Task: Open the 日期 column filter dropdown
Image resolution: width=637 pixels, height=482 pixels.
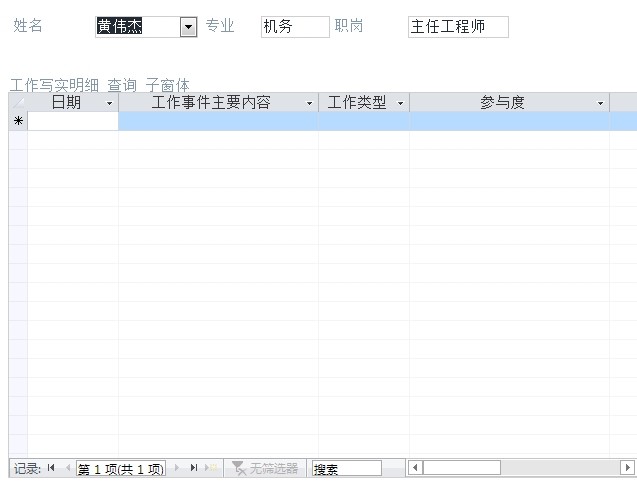Action: tap(109, 103)
